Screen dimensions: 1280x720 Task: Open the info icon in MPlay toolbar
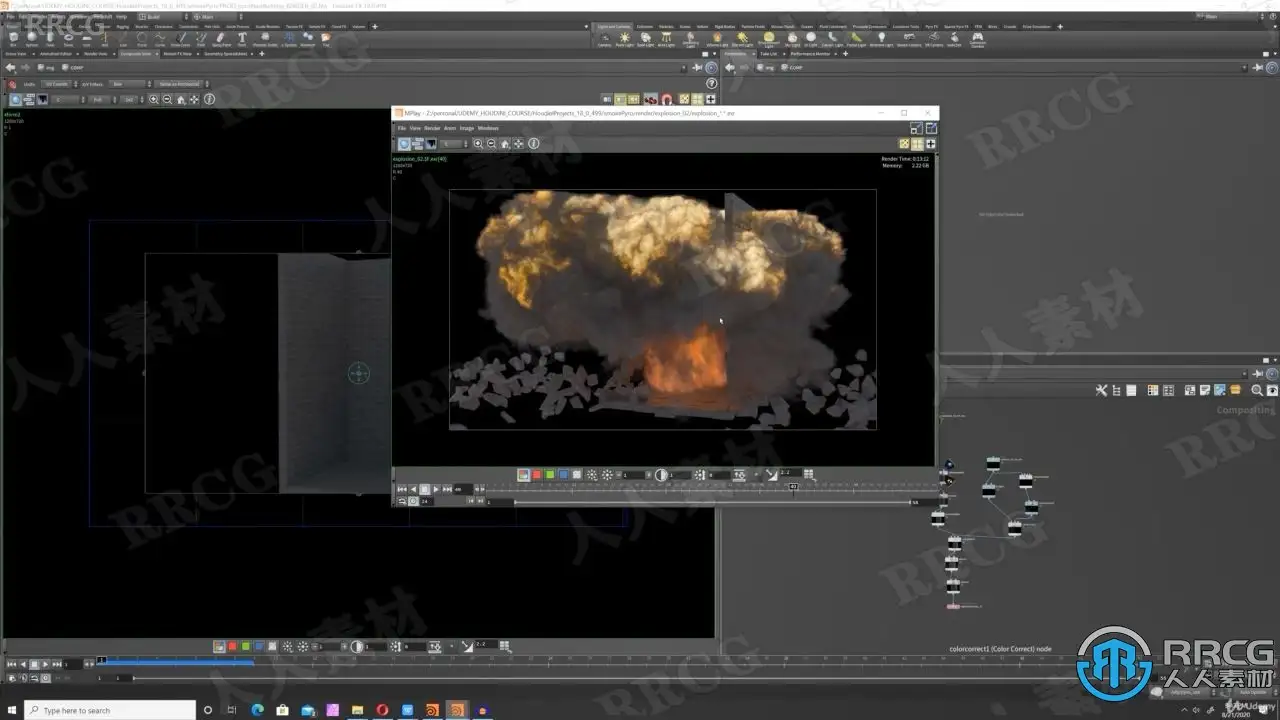click(x=533, y=144)
